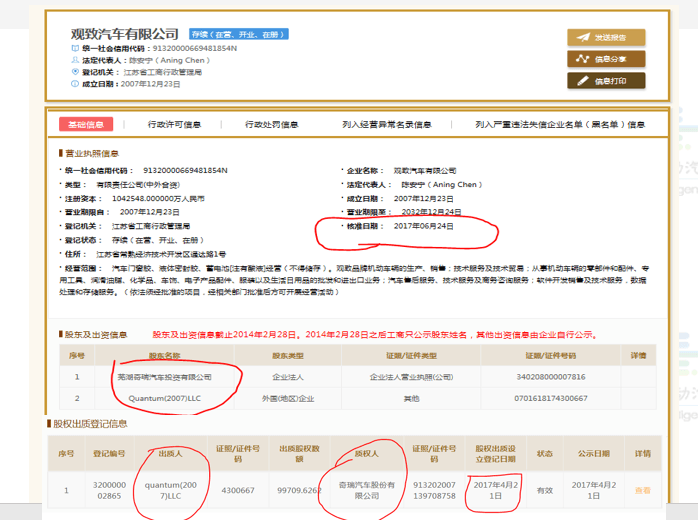Click the 有效 status cell
Screen dimensions: 698x520
pos(544,490)
